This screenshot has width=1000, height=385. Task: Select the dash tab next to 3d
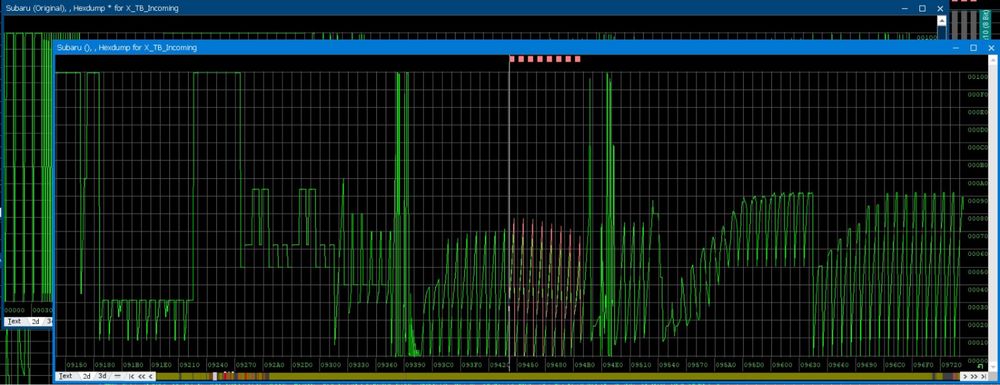coord(117,376)
